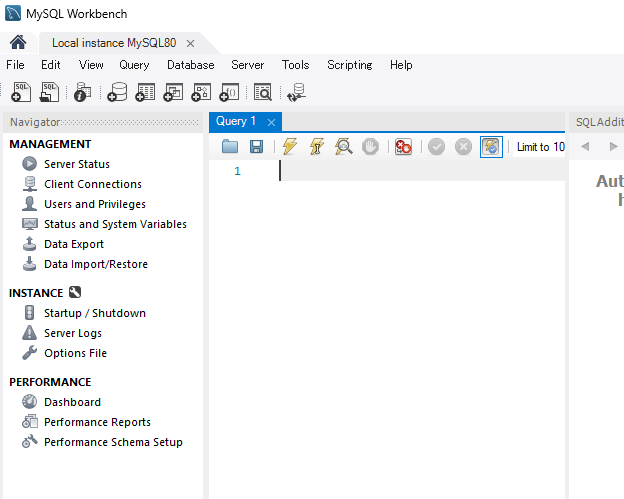The width and height of the screenshot is (624, 499).
Task: Create a new stored procedure icon
Action: pyautogui.click(x=201, y=92)
